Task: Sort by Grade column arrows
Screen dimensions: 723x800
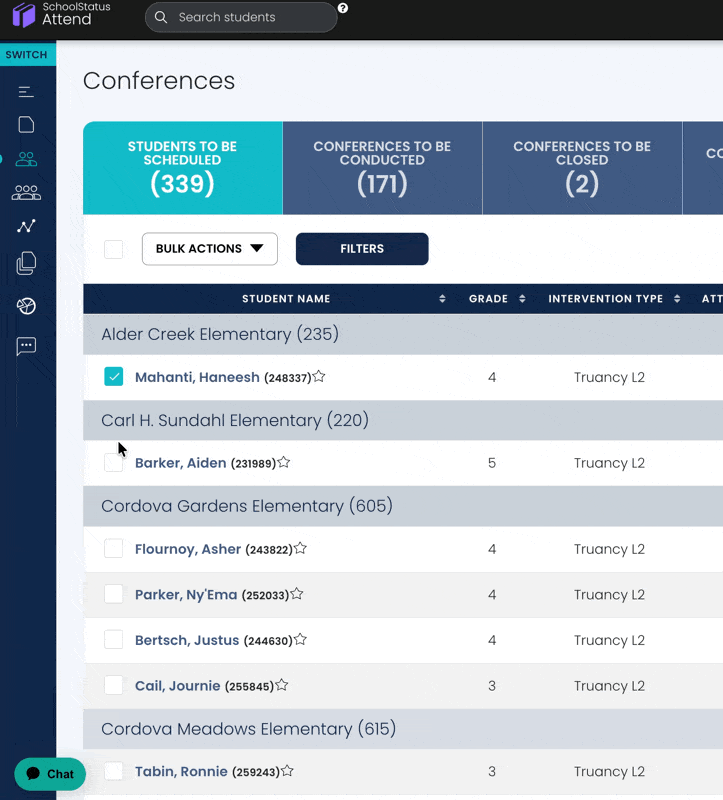Action: [522, 299]
